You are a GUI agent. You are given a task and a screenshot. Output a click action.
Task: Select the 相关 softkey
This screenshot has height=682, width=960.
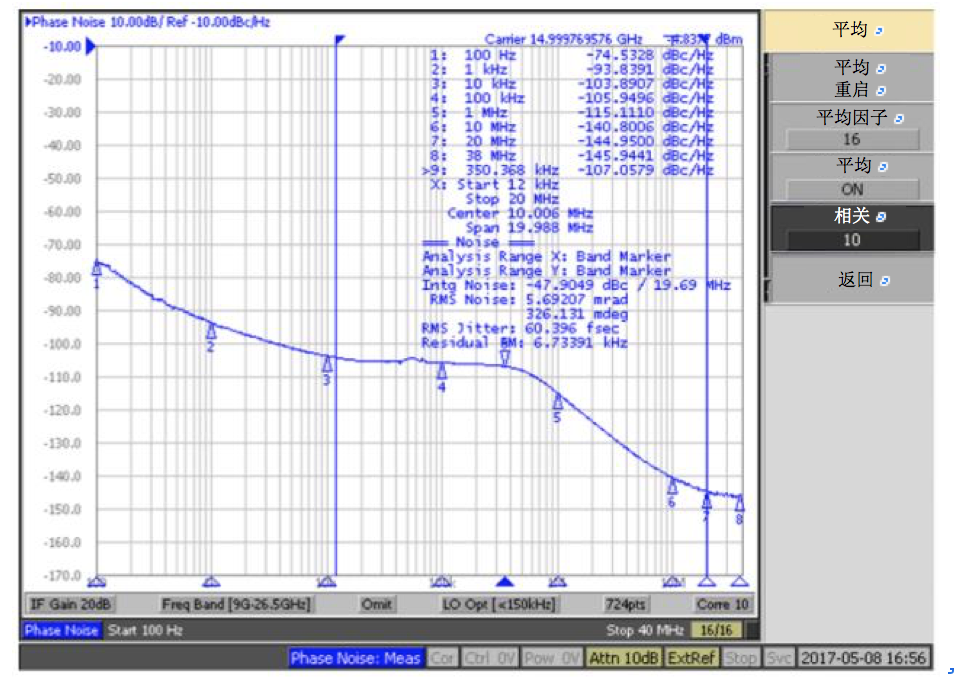(851, 228)
